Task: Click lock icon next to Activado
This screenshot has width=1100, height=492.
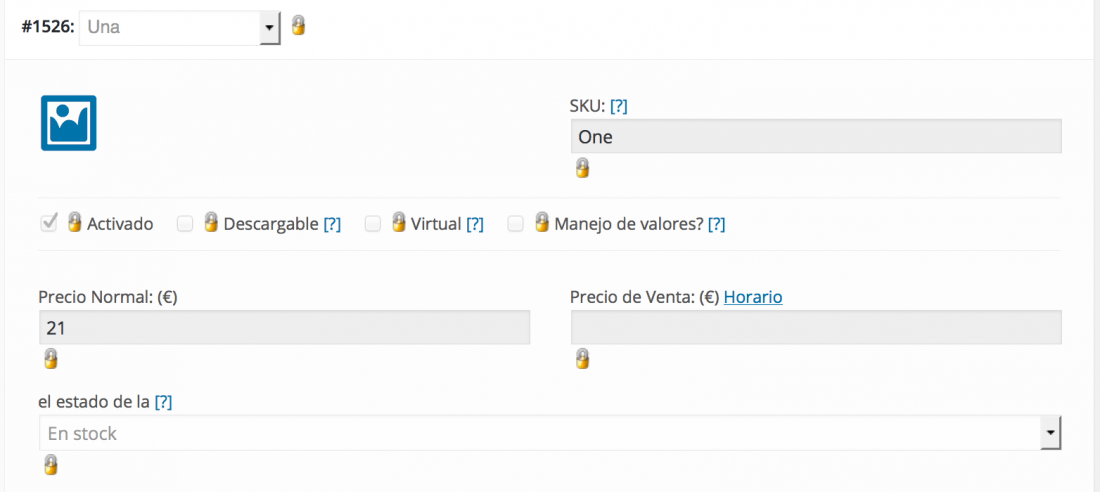Action: tap(74, 222)
